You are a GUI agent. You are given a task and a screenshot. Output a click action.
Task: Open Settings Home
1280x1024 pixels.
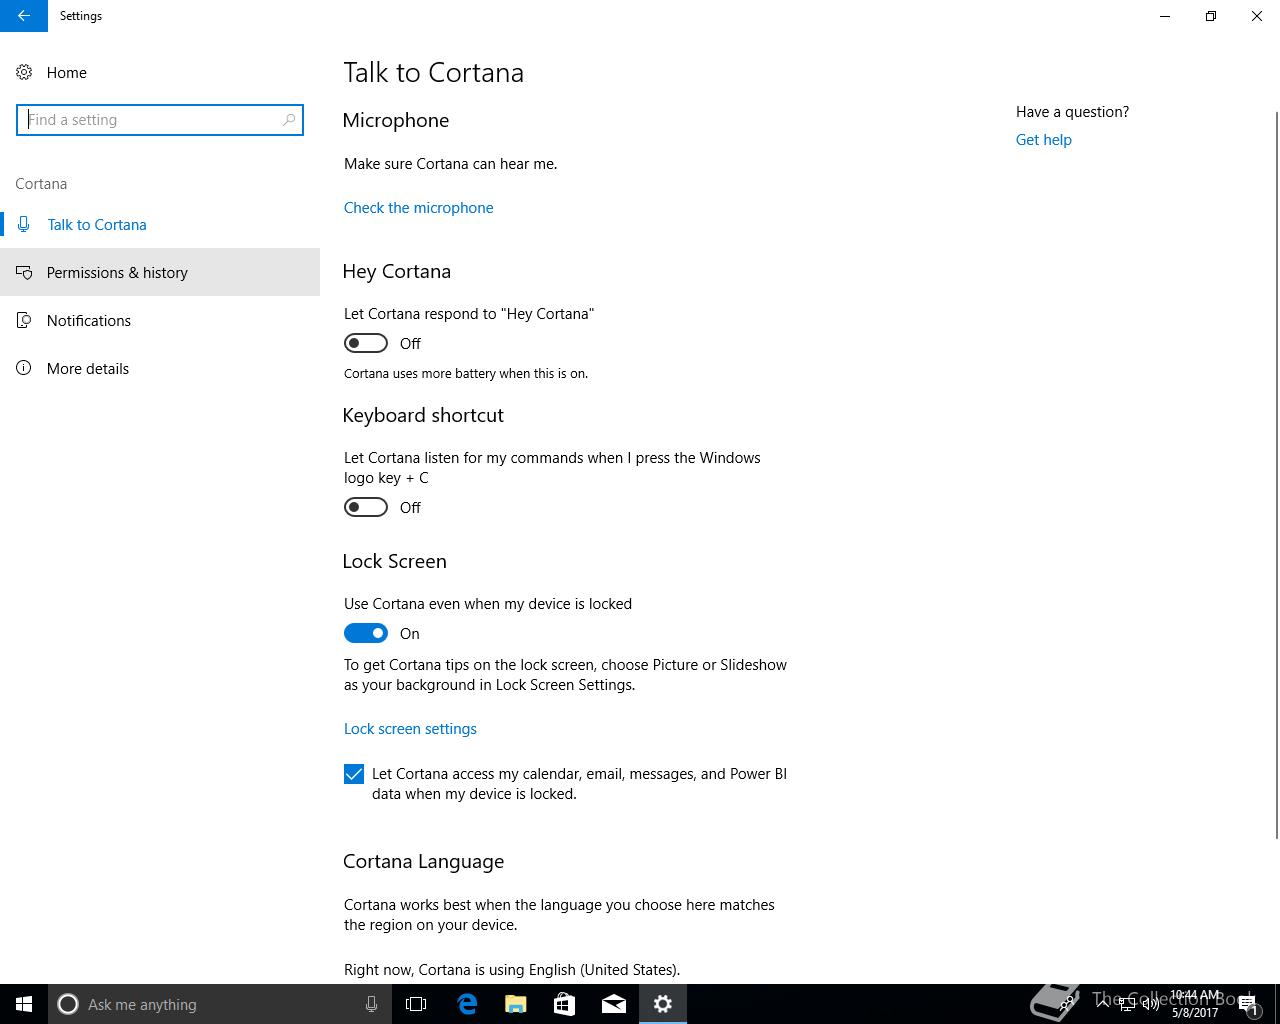(66, 73)
